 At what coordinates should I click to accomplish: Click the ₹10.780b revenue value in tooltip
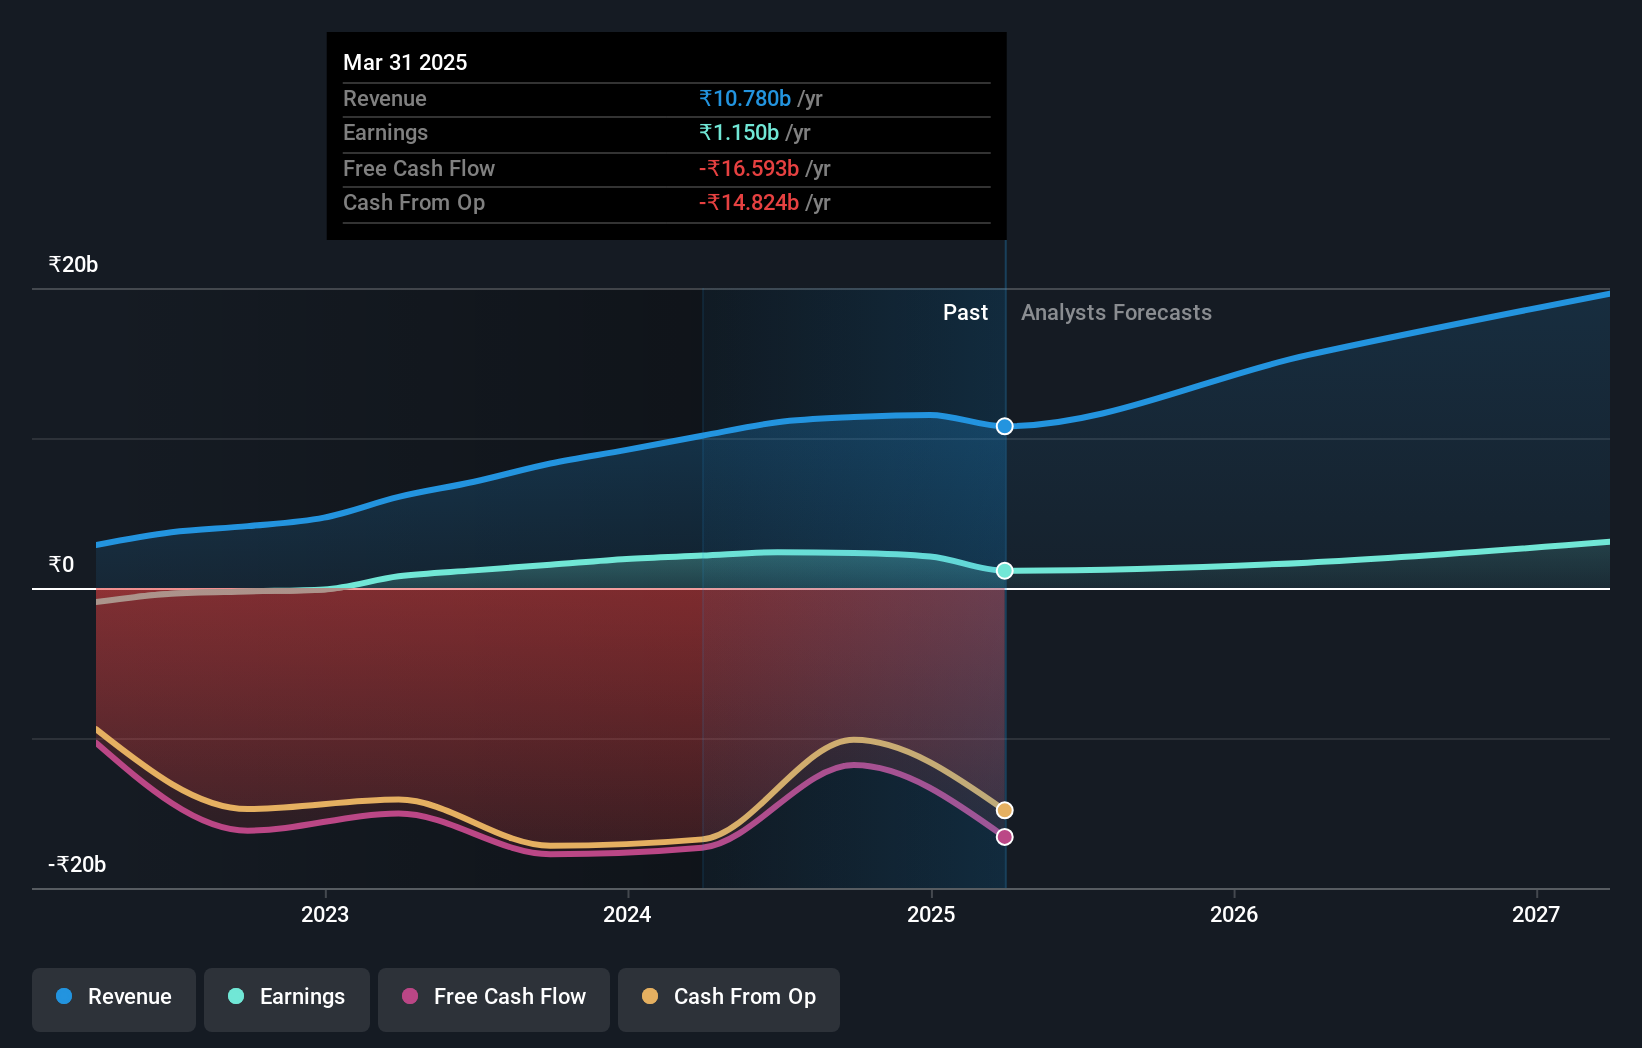pos(745,98)
